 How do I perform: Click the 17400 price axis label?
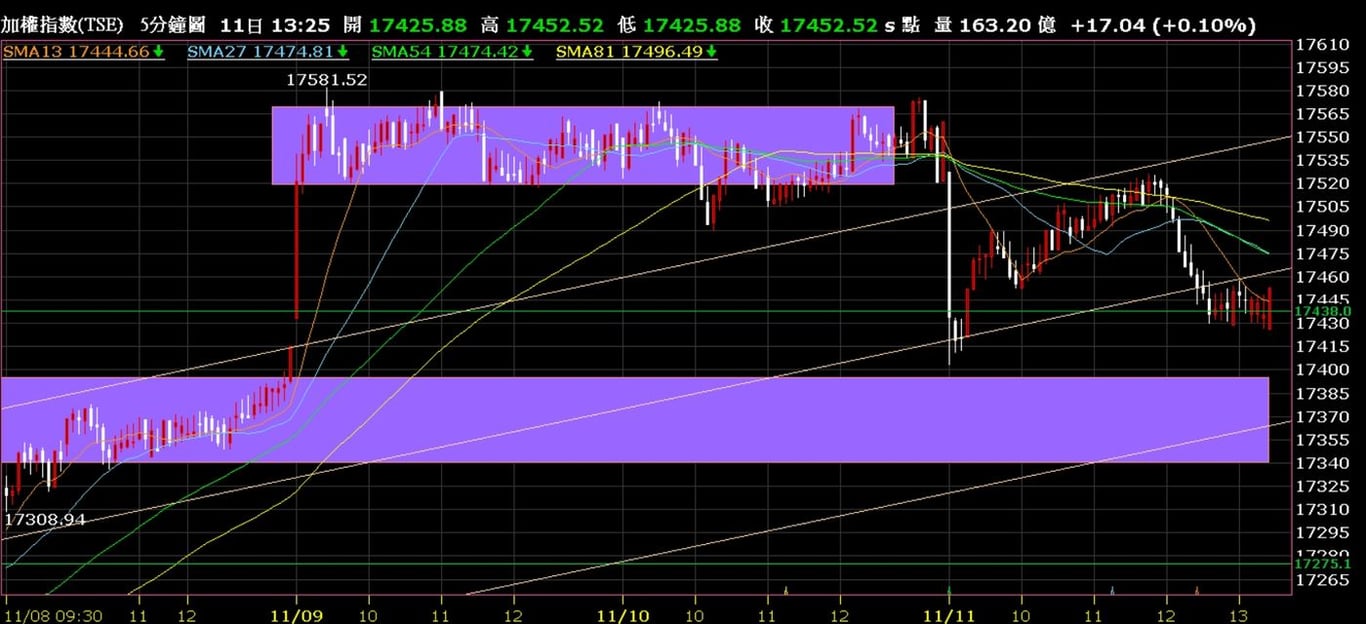pyautogui.click(x=1322, y=370)
